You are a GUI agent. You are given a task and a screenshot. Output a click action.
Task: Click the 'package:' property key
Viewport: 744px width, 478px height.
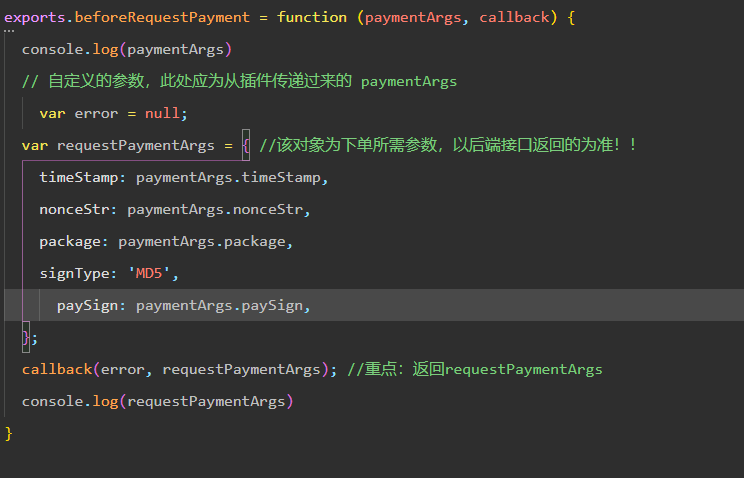[74, 242]
